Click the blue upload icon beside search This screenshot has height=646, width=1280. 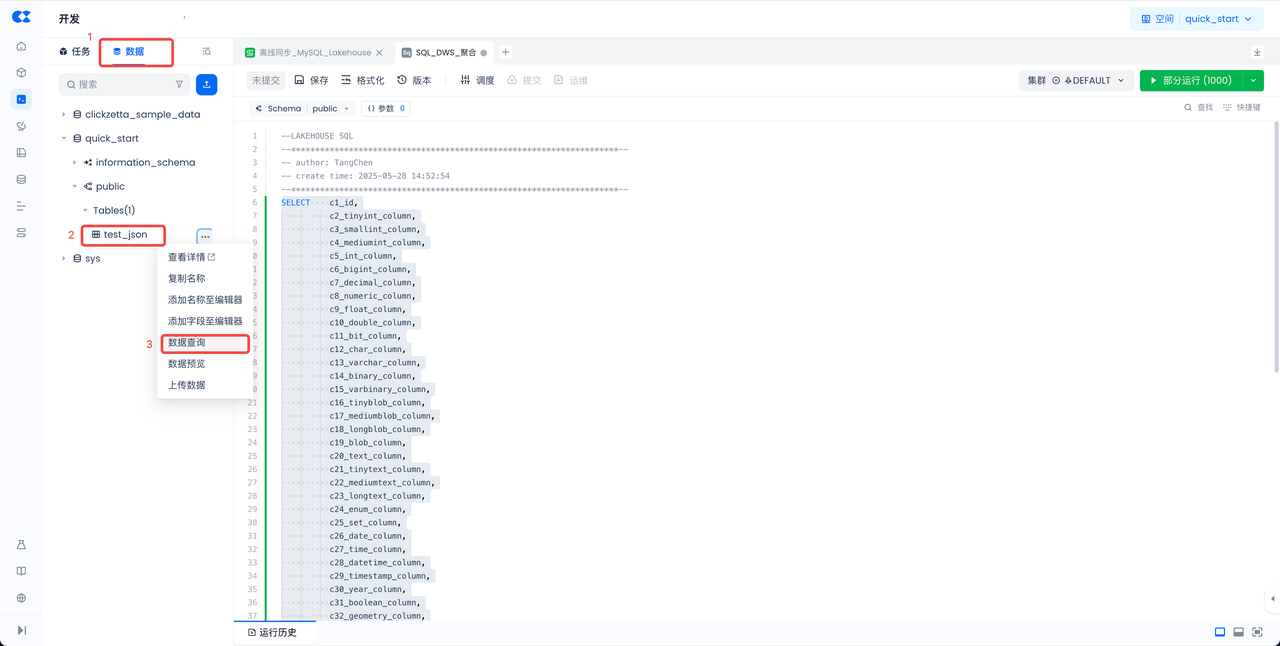coord(206,85)
